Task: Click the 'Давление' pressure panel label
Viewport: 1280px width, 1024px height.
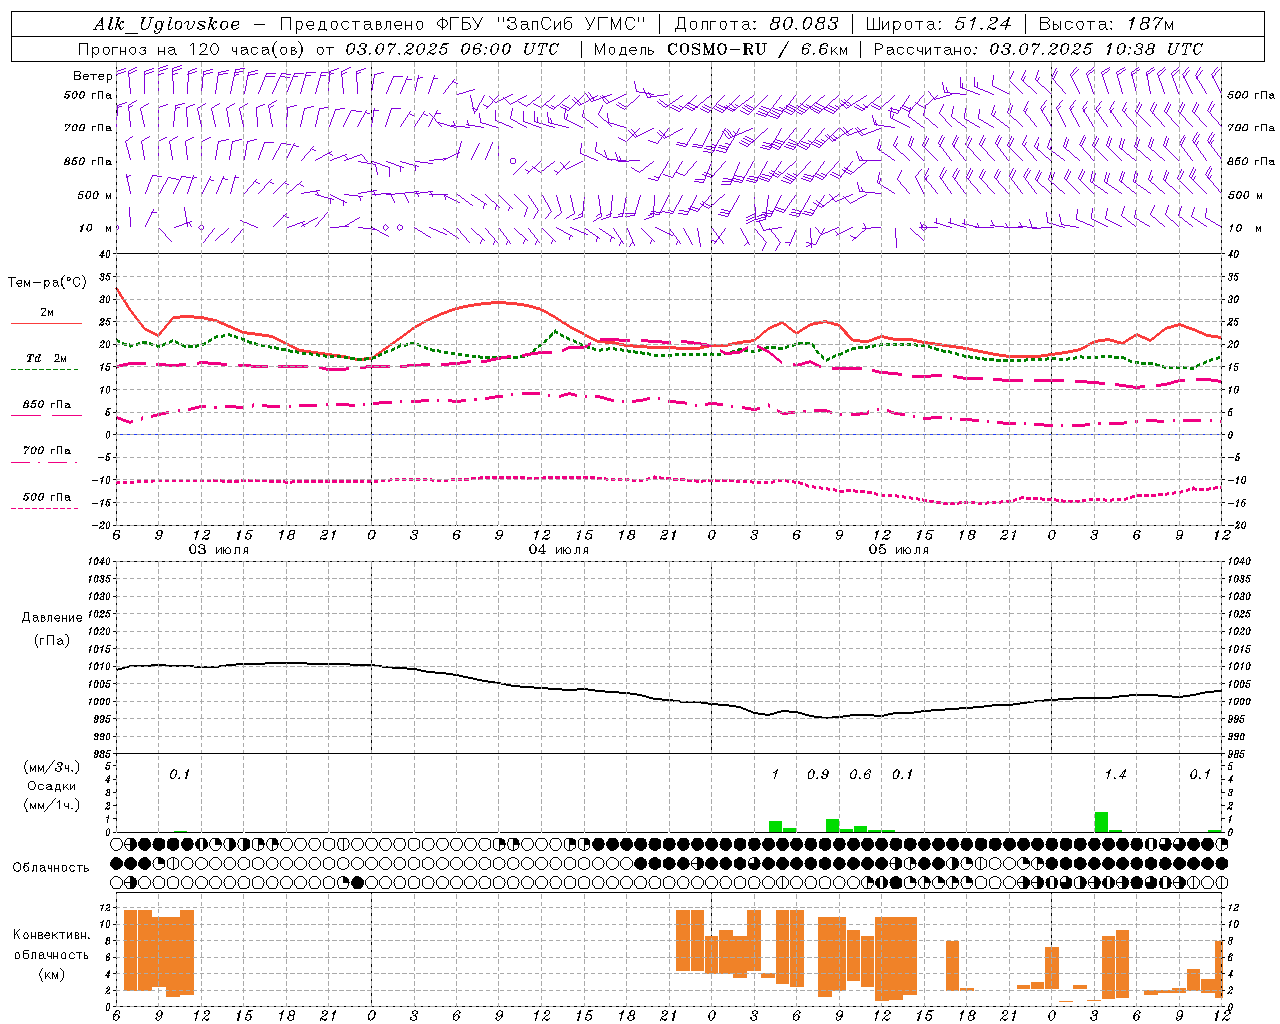Action: (51, 617)
